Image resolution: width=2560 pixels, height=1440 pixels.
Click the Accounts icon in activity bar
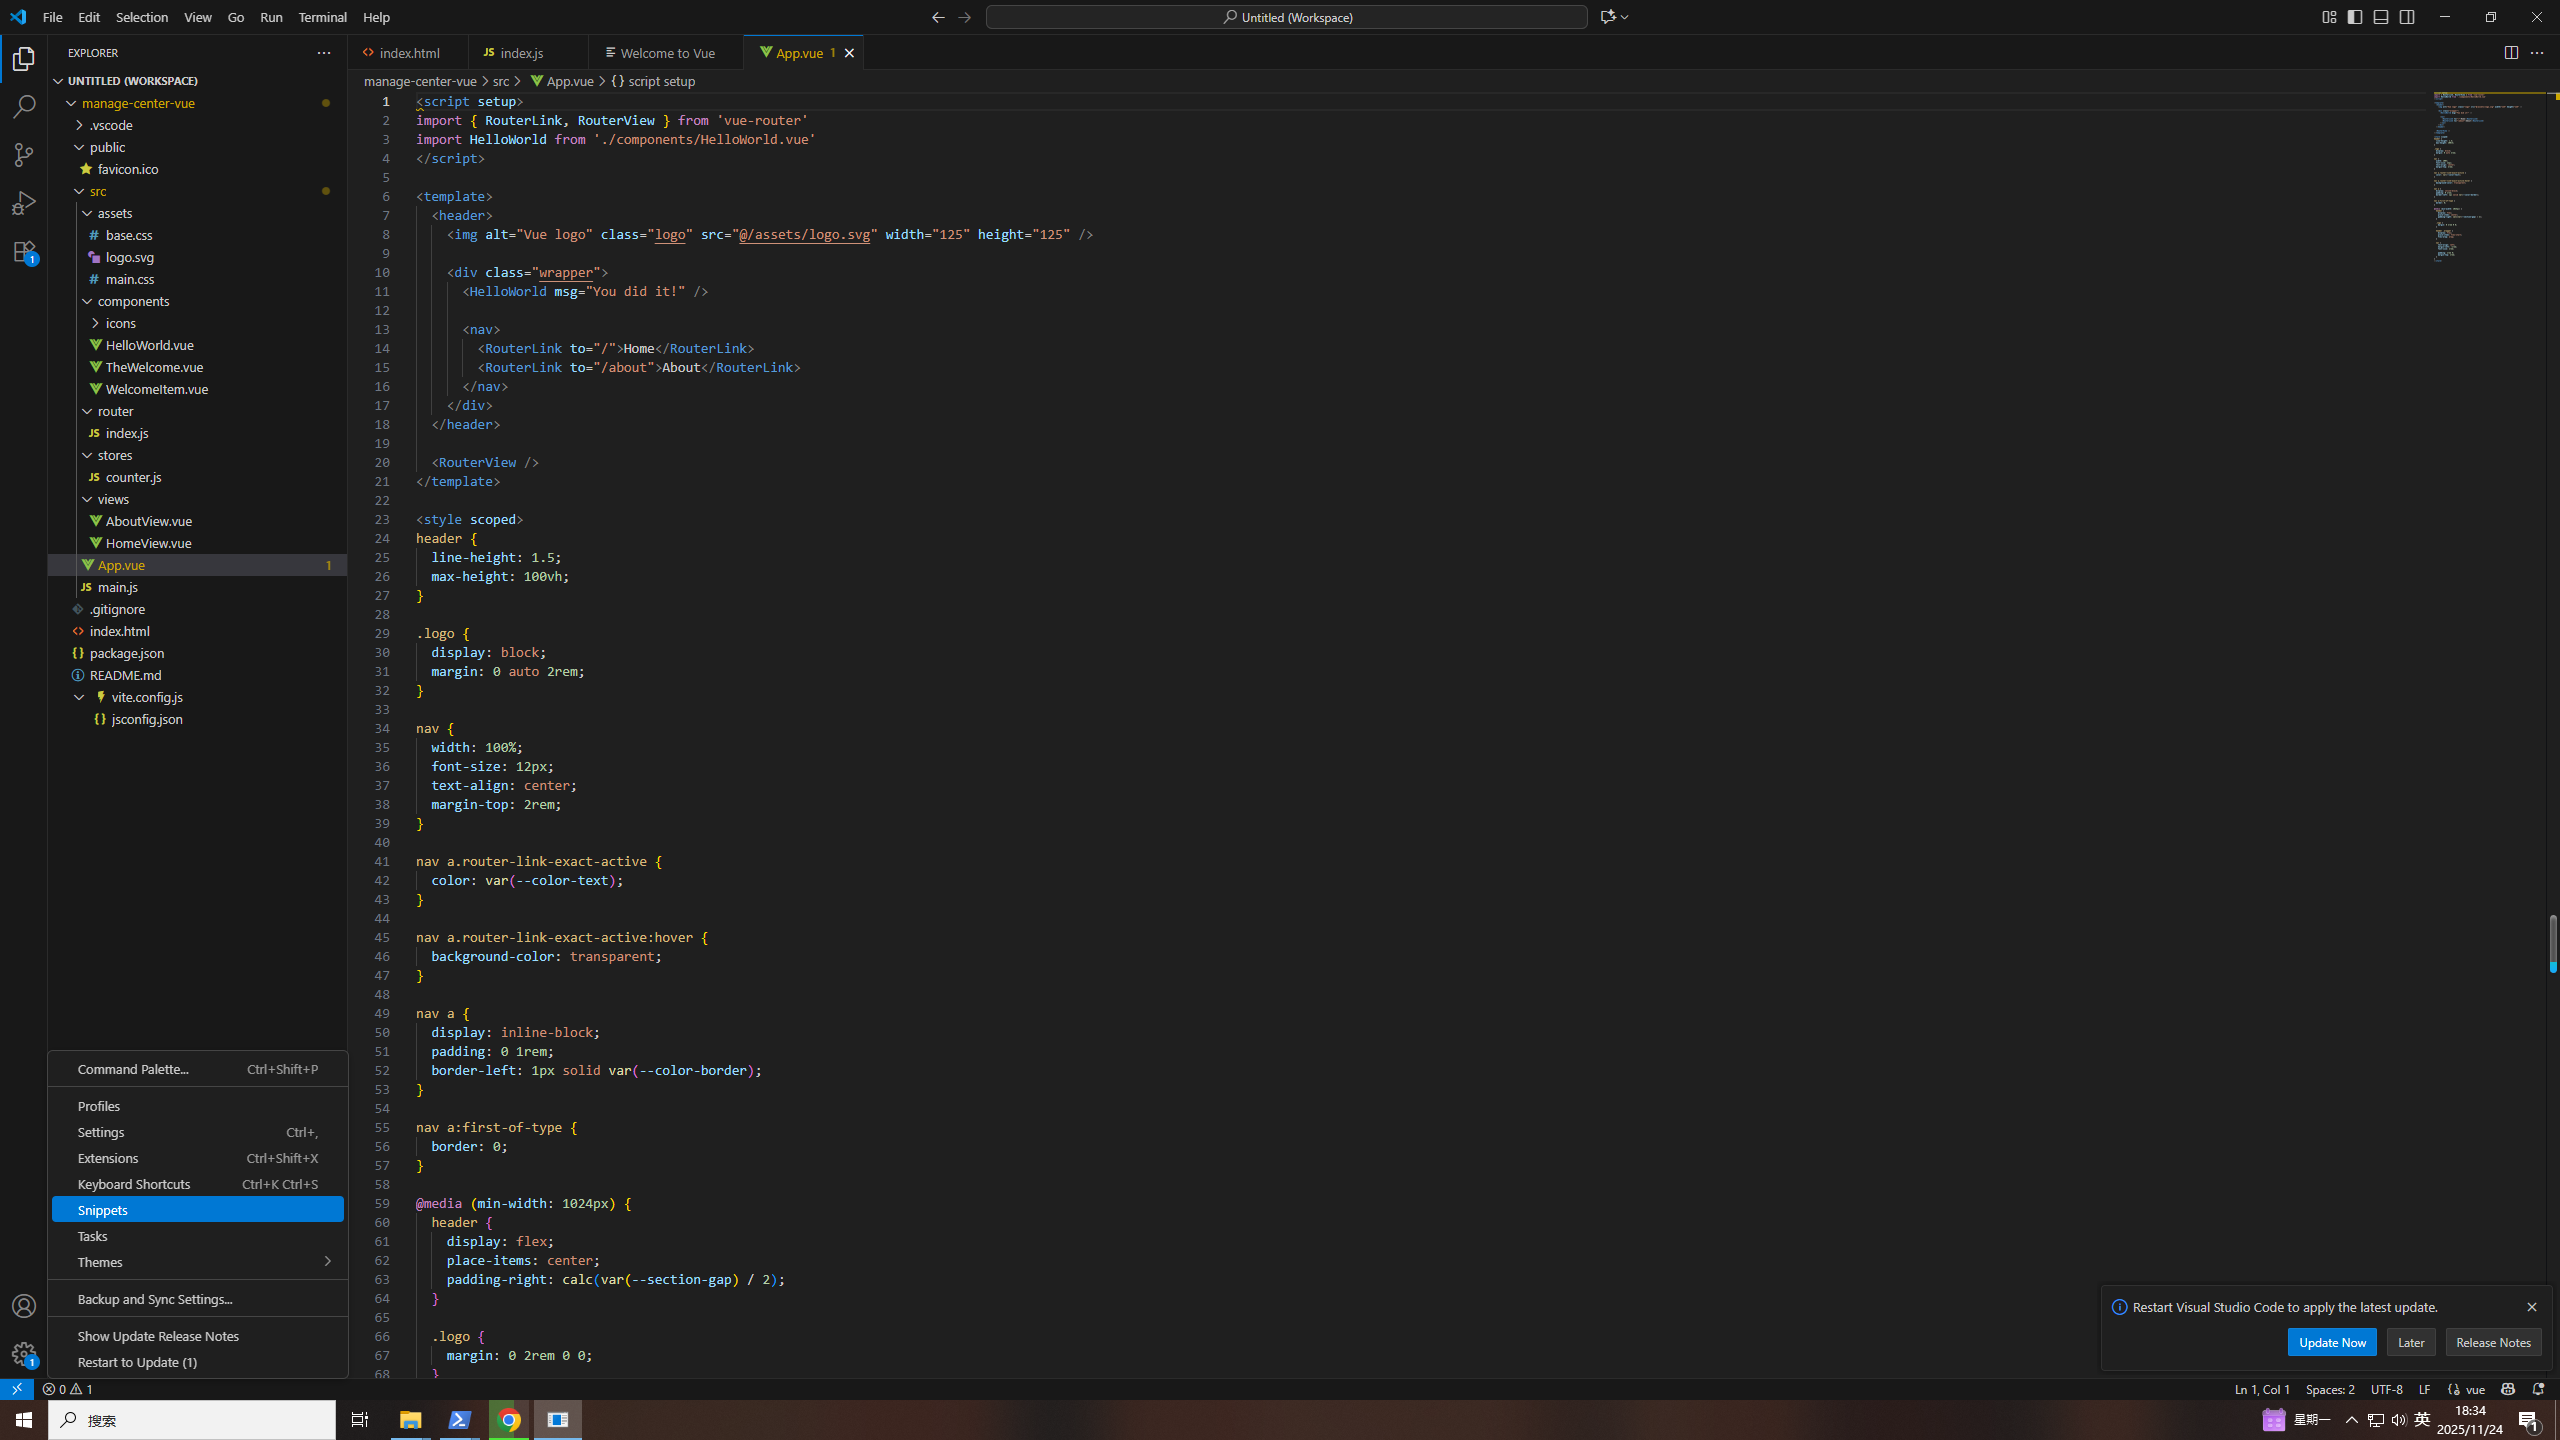[x=24, y=1306]
